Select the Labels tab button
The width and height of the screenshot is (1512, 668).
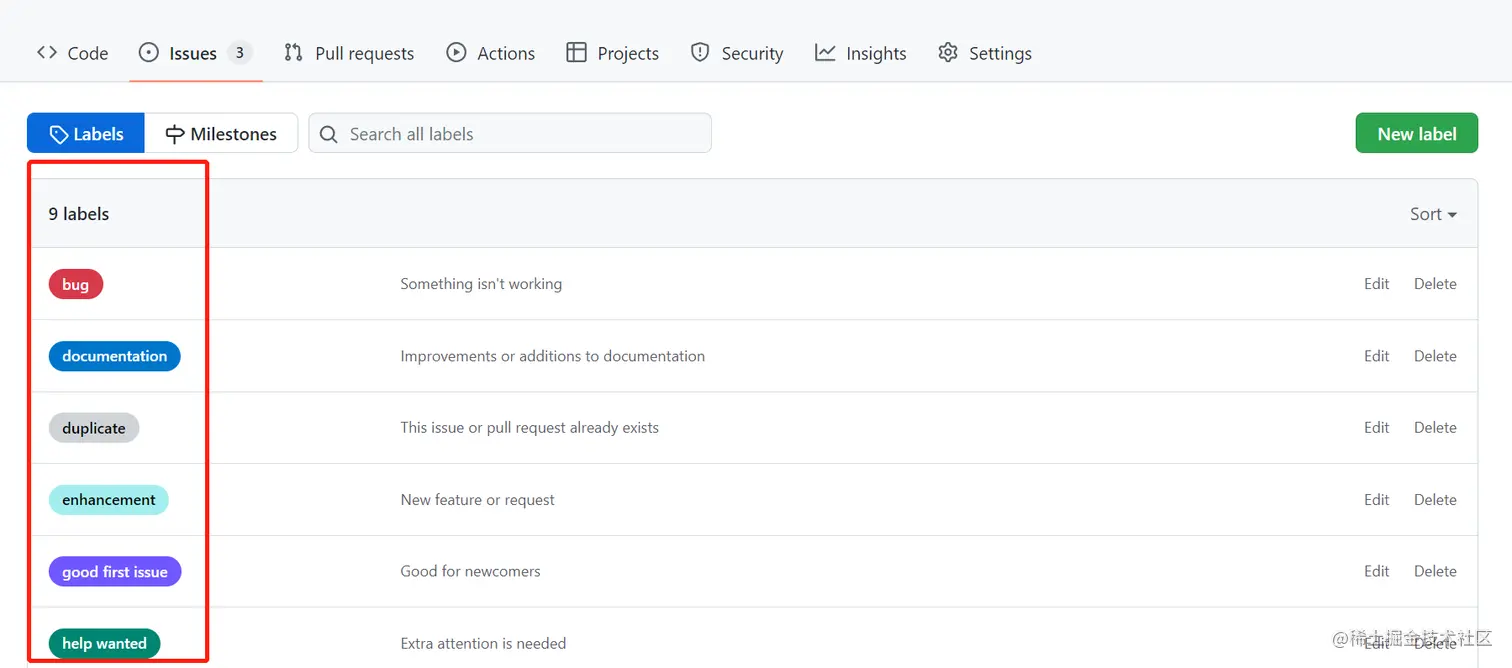[x=86, y=134]
